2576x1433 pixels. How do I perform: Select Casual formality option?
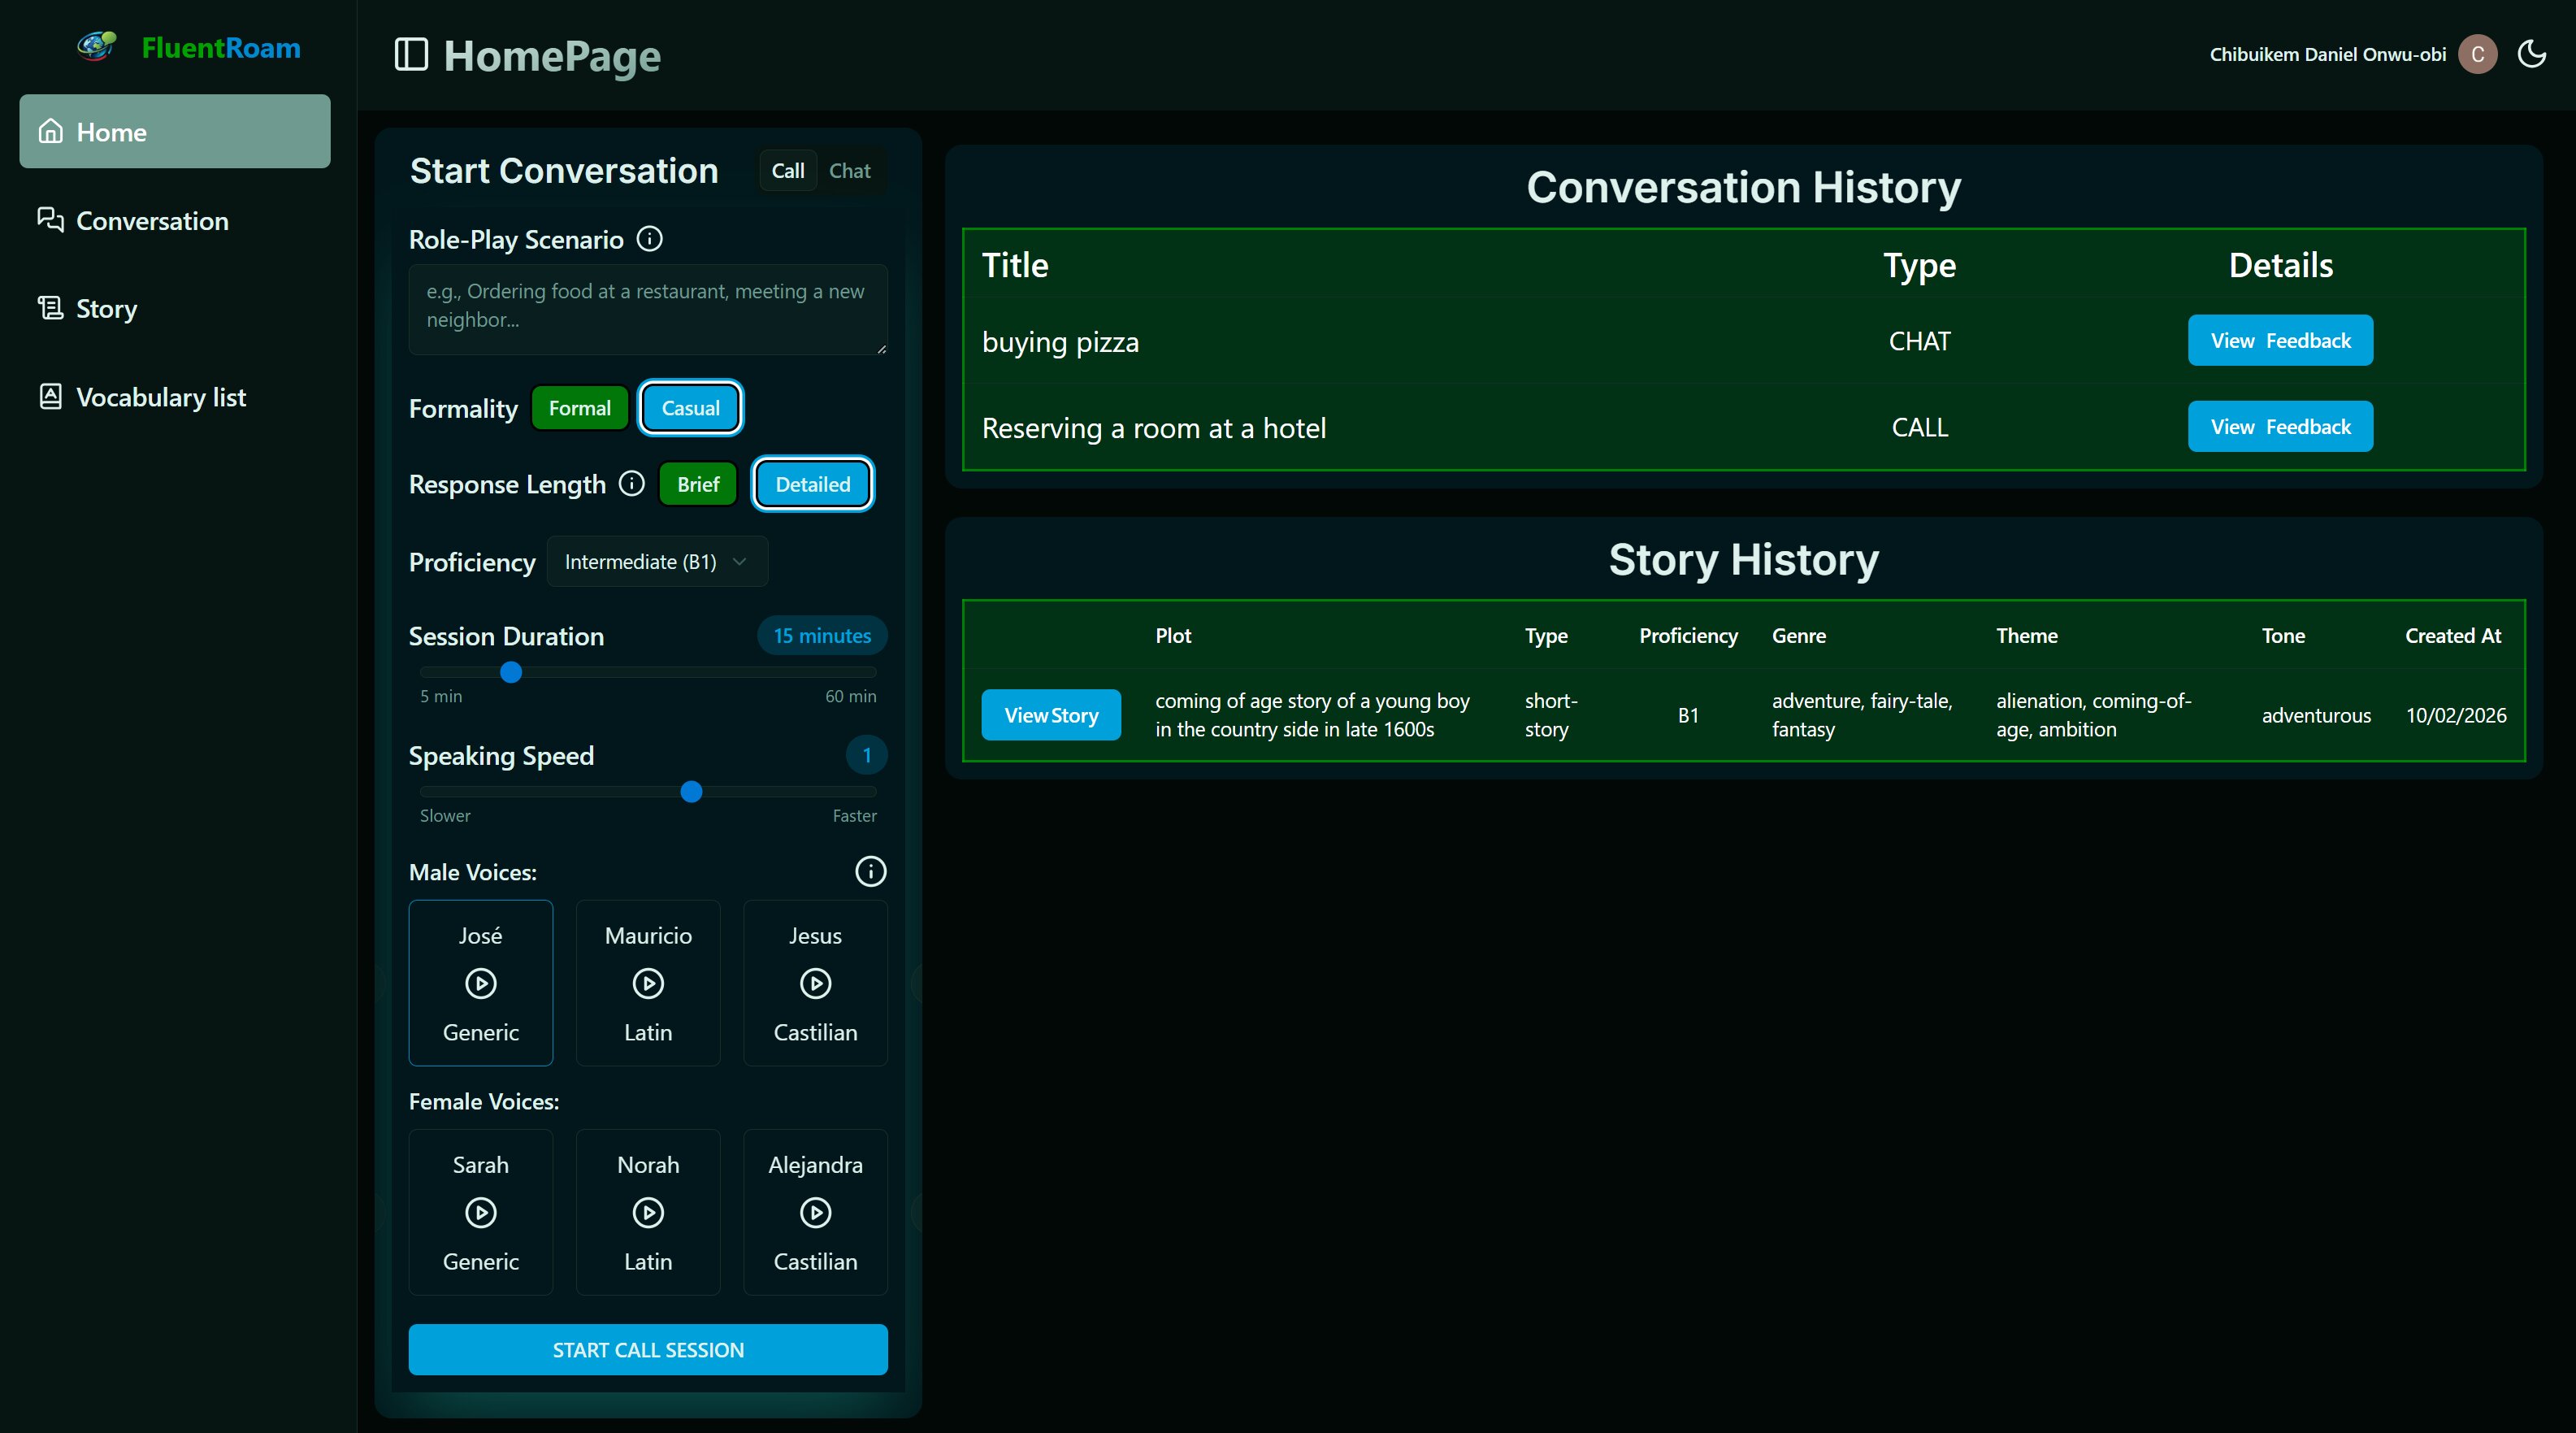coord(690,408)
